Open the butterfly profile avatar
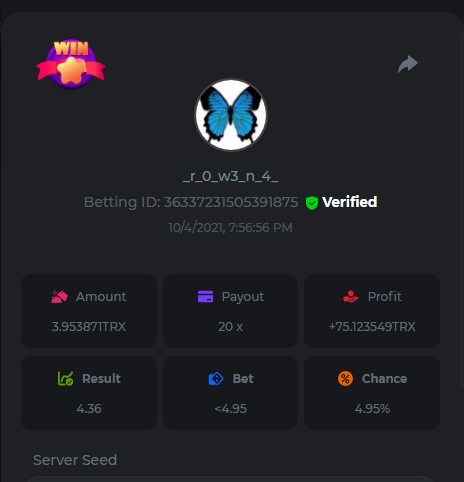The image size is (464, 482). 231,115
